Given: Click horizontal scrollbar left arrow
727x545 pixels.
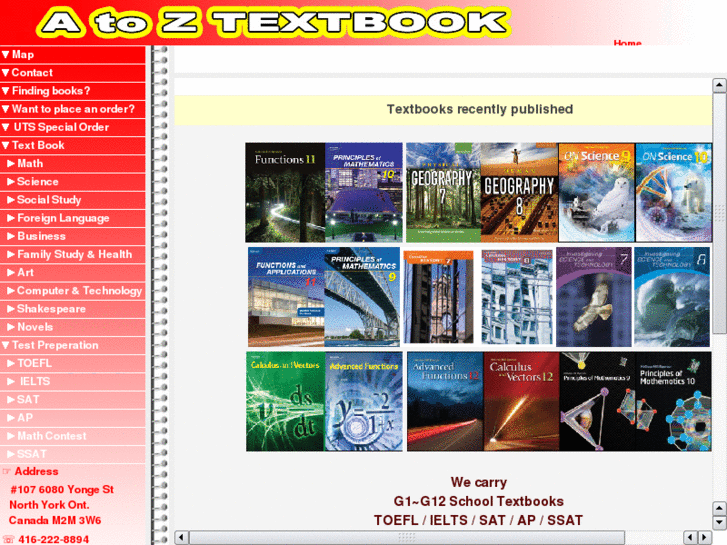Looking at the screenshot, I should [x=181, y=537].
